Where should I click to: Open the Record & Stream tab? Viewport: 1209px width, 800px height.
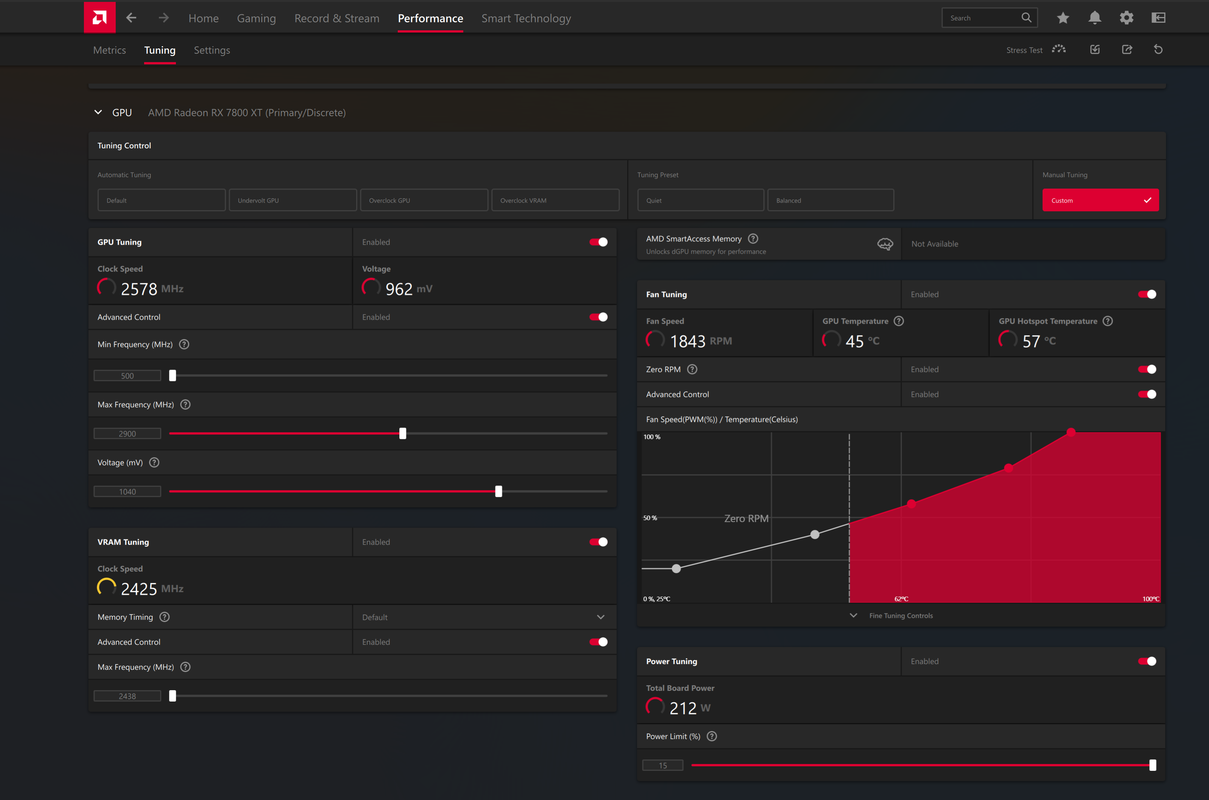[337, 18]
